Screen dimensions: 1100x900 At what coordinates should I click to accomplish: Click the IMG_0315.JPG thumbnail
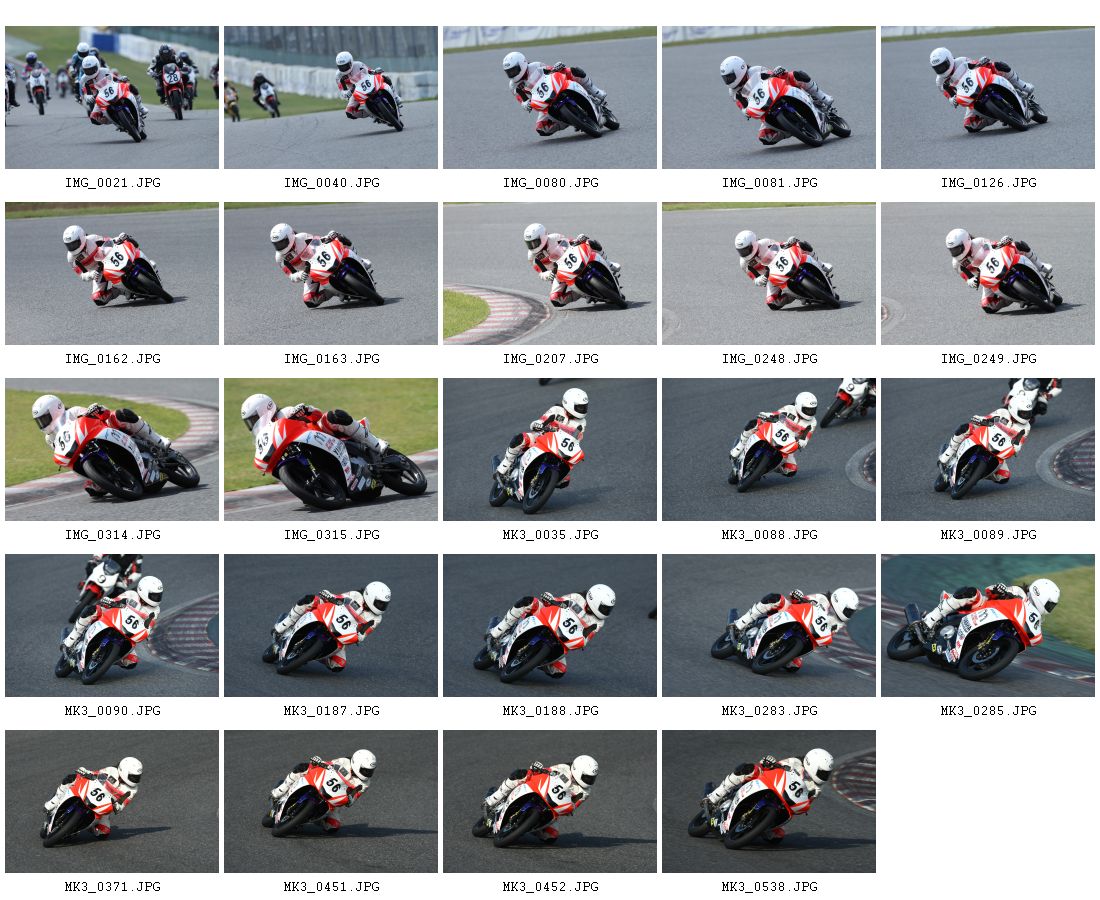pos(330,450)
